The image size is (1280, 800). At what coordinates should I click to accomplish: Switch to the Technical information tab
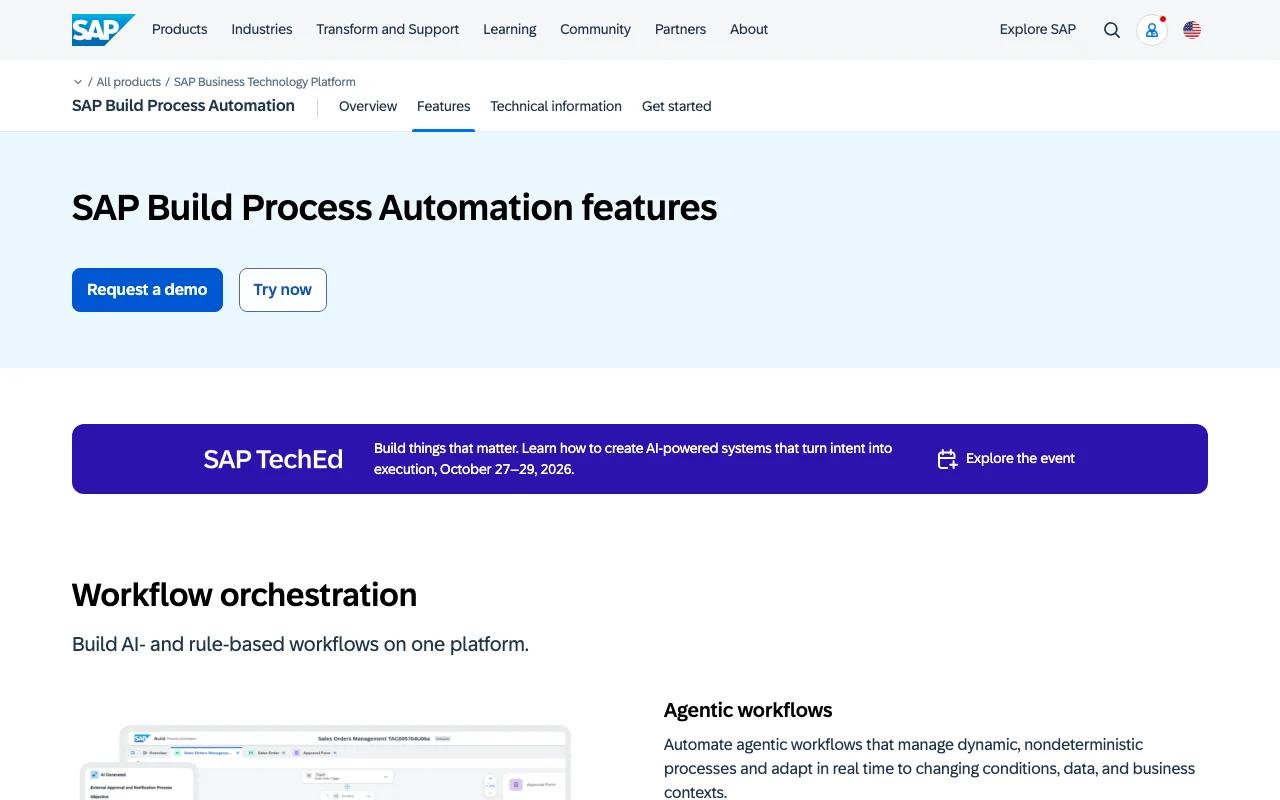tap(556, 106)
